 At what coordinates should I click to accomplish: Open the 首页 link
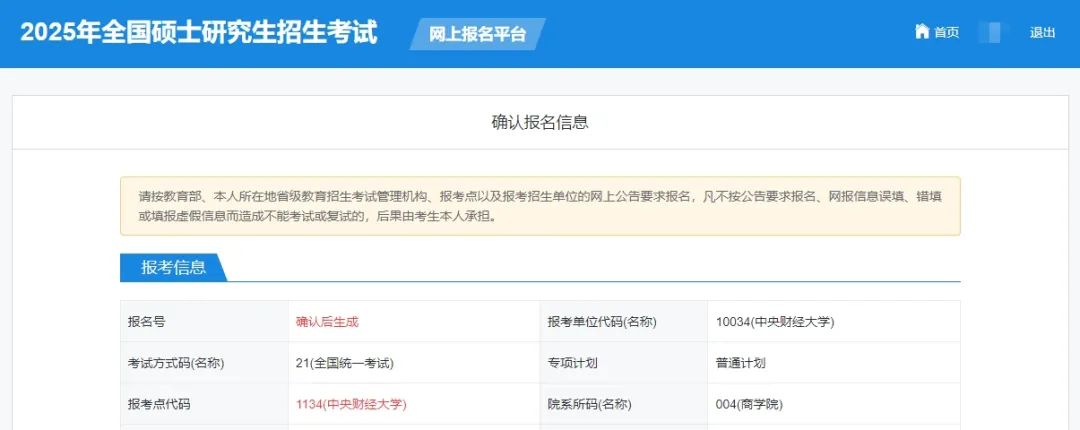tap(946, 32)
